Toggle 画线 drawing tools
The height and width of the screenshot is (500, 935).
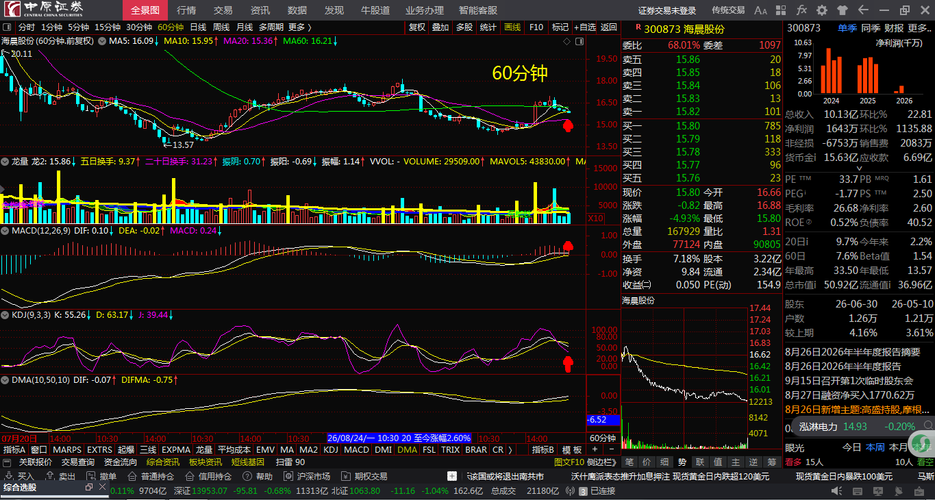[512, 27]
